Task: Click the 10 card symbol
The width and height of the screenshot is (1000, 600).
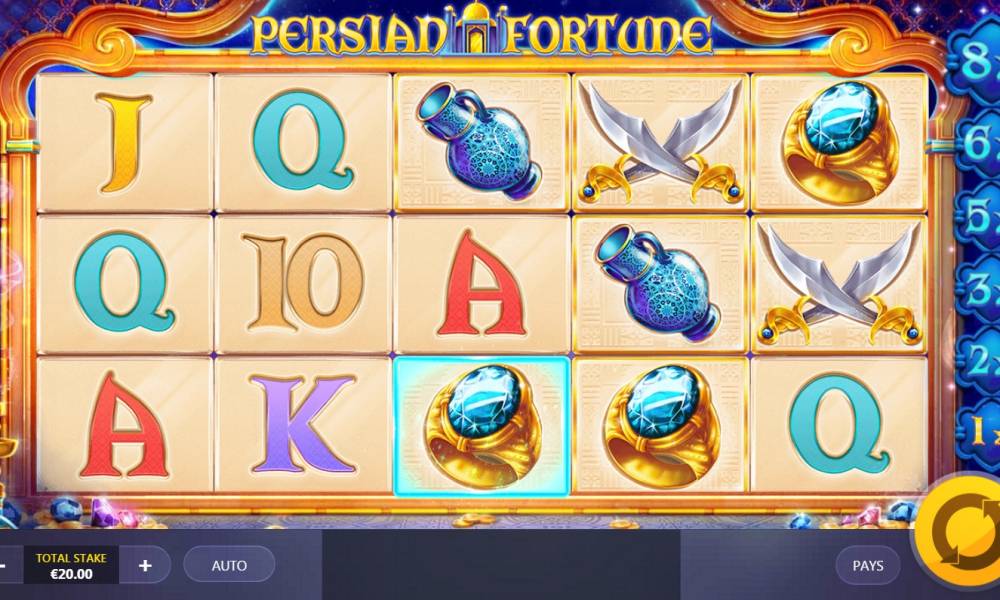Action: [x=303, y=284]
